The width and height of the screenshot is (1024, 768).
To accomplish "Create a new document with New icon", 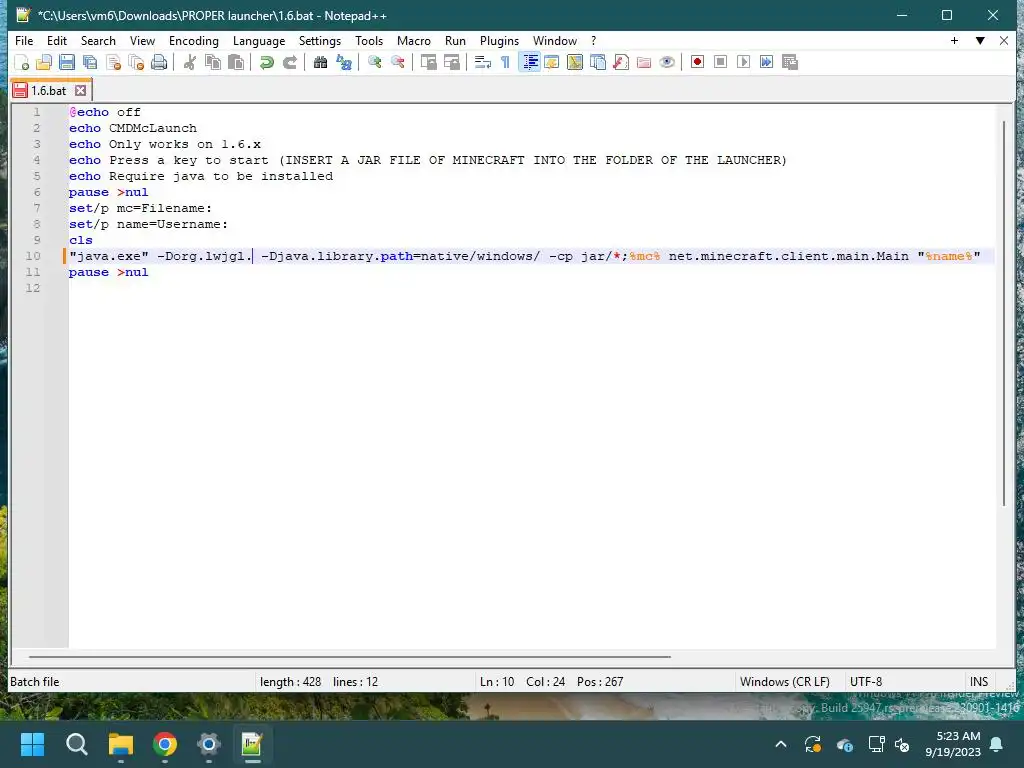I will 22,62.
